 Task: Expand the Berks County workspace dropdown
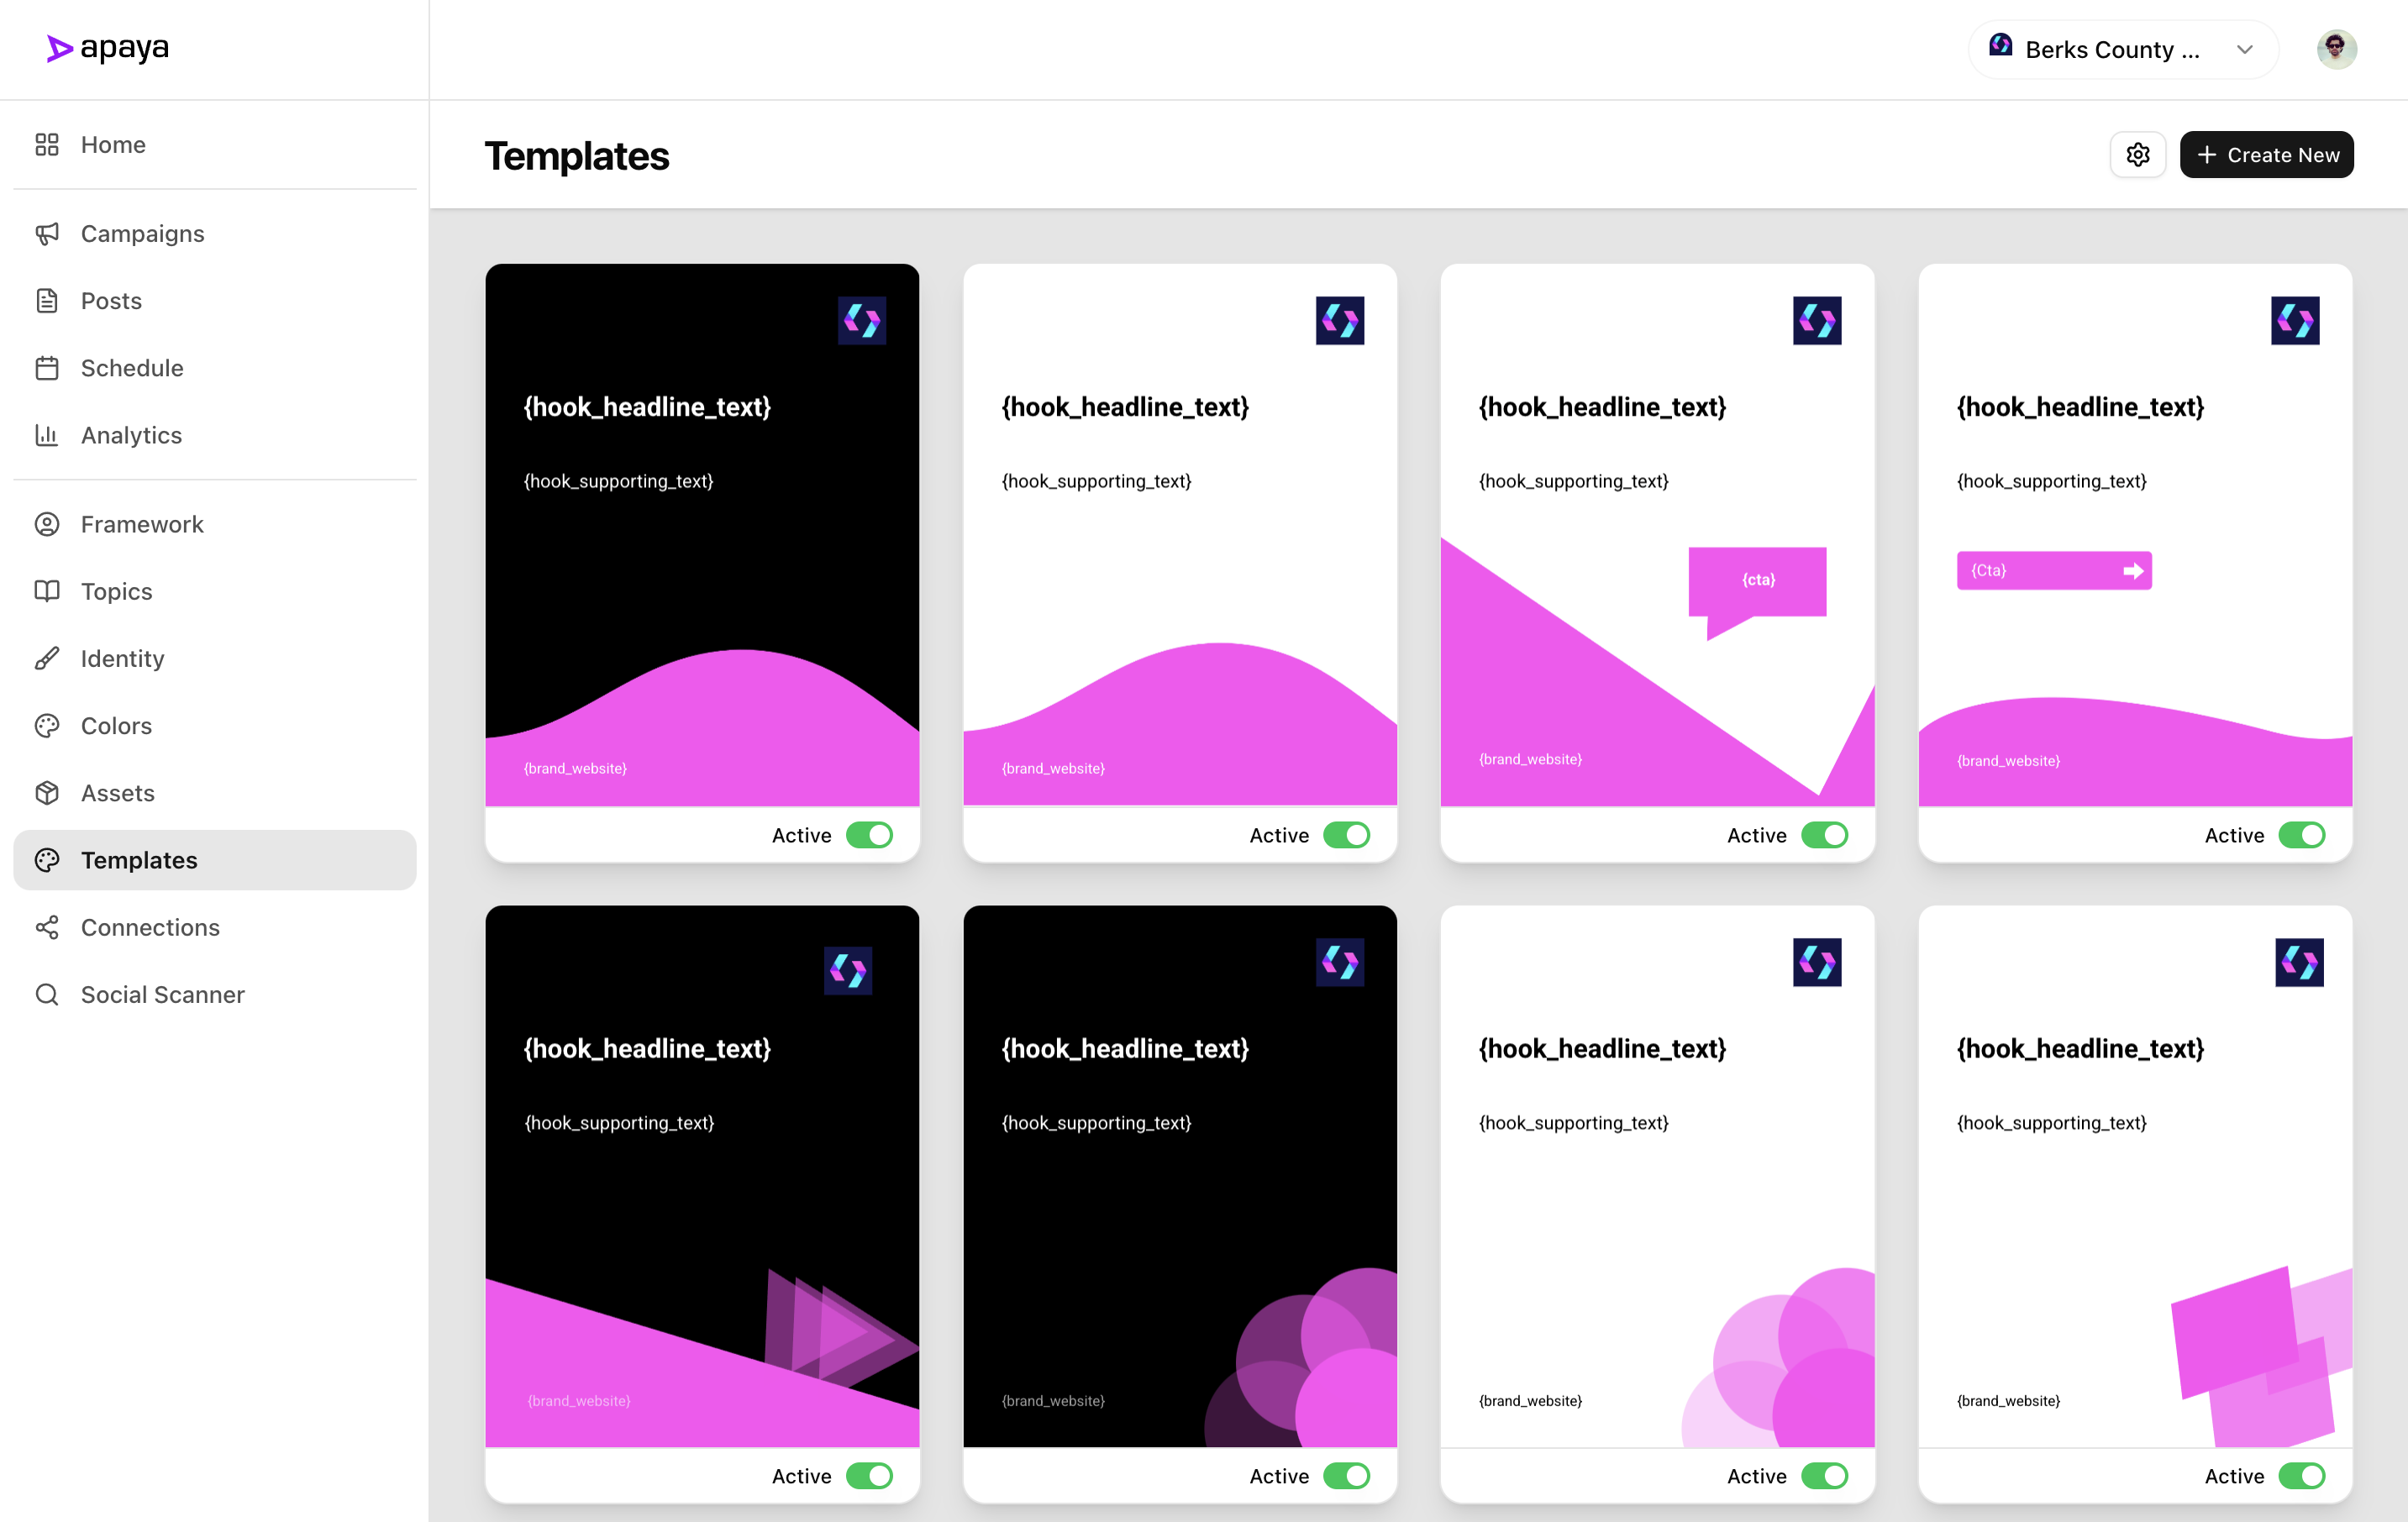click(x=2122, y=49)
